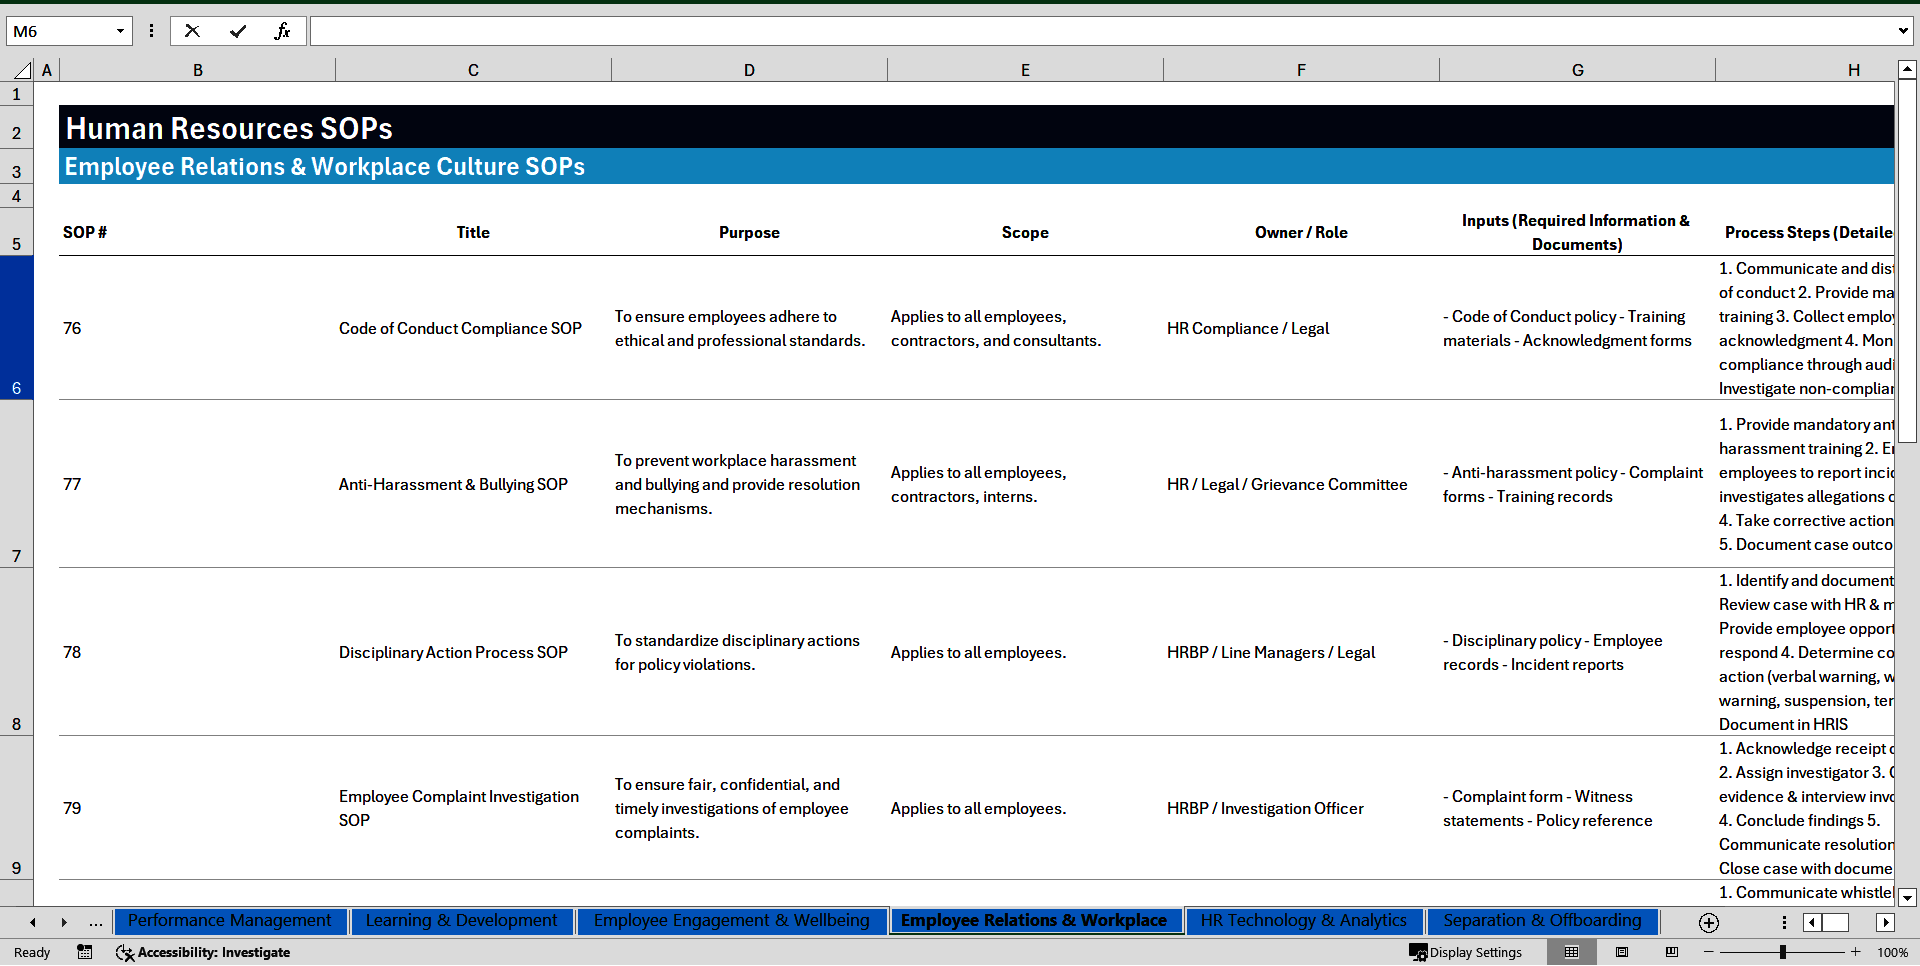This screenshot has width=1920, height=966.
Task: Open the macro recording status bar icon
Action: (85, 952)
